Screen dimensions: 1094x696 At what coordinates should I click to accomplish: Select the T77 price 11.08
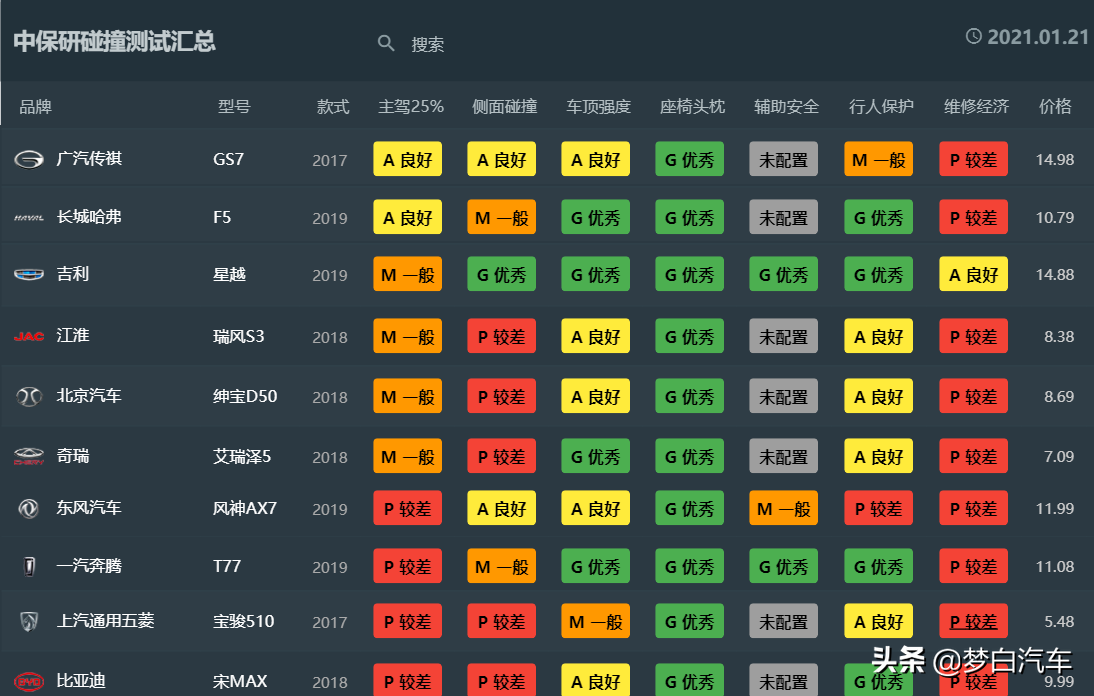click(x=1055, y=566)
